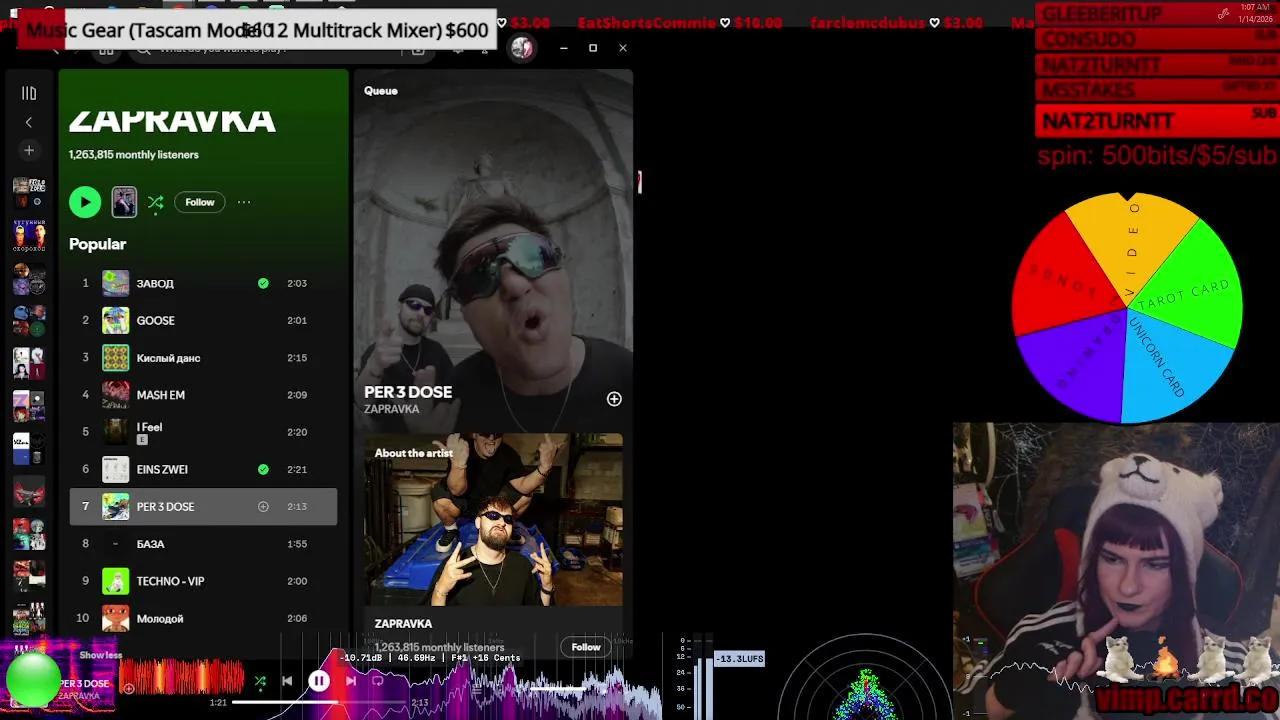Add PER 3 DOSE row to Liked Songs
Viewport: 1280px width, 720px height.
click(263, 506)
